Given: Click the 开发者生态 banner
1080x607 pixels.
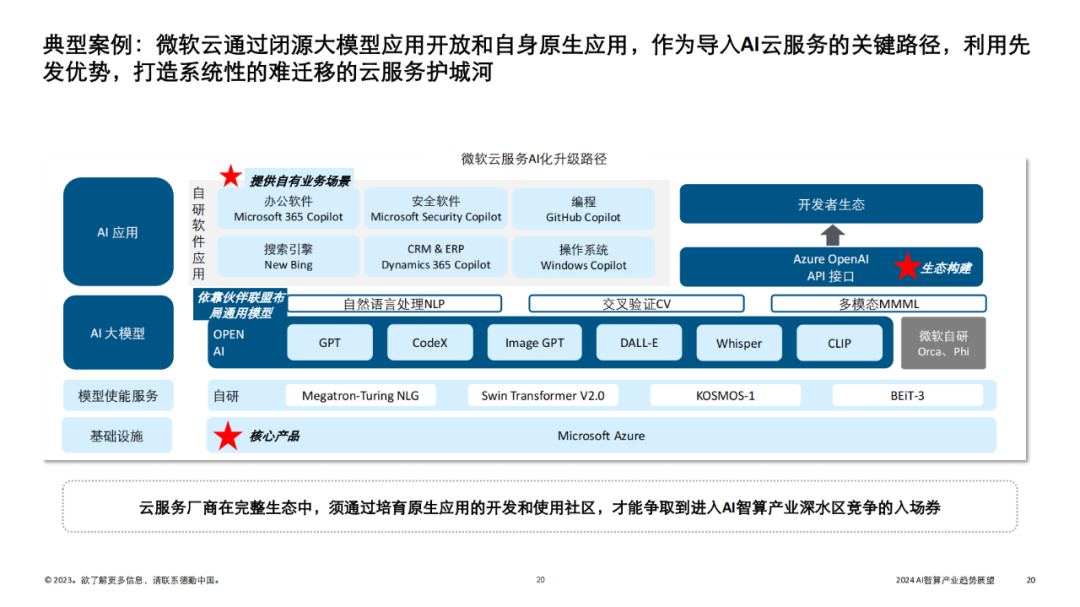Looking at the screenshot, I should click(830, 203).
